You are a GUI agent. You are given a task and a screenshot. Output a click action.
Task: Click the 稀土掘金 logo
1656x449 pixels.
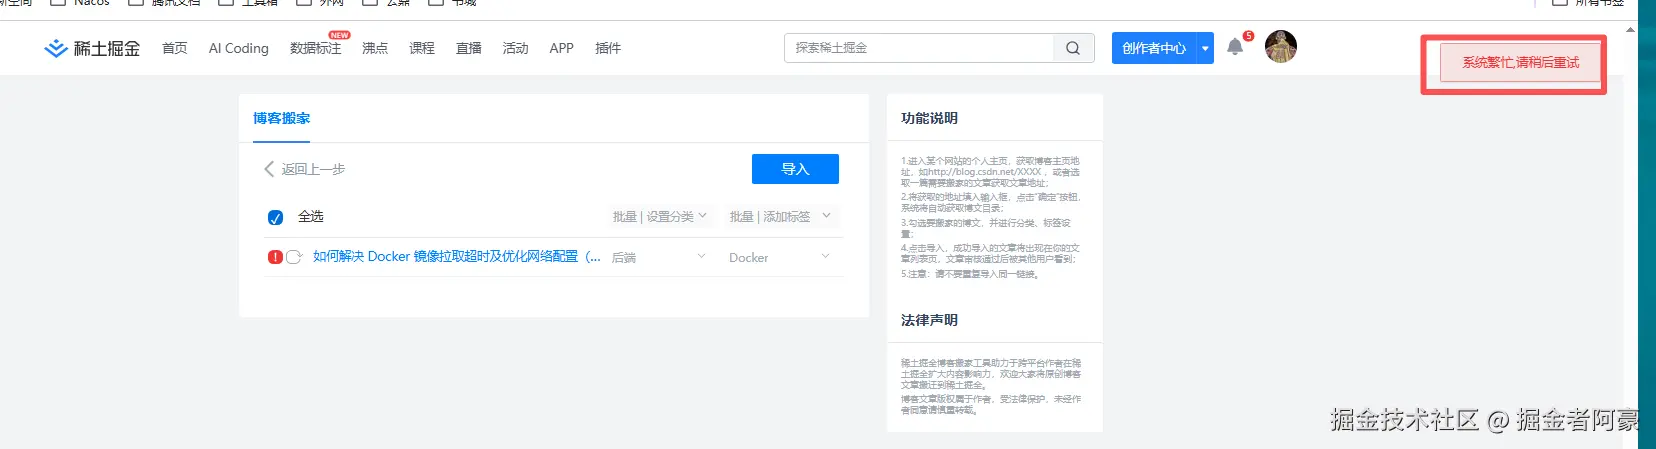(92, 48)
